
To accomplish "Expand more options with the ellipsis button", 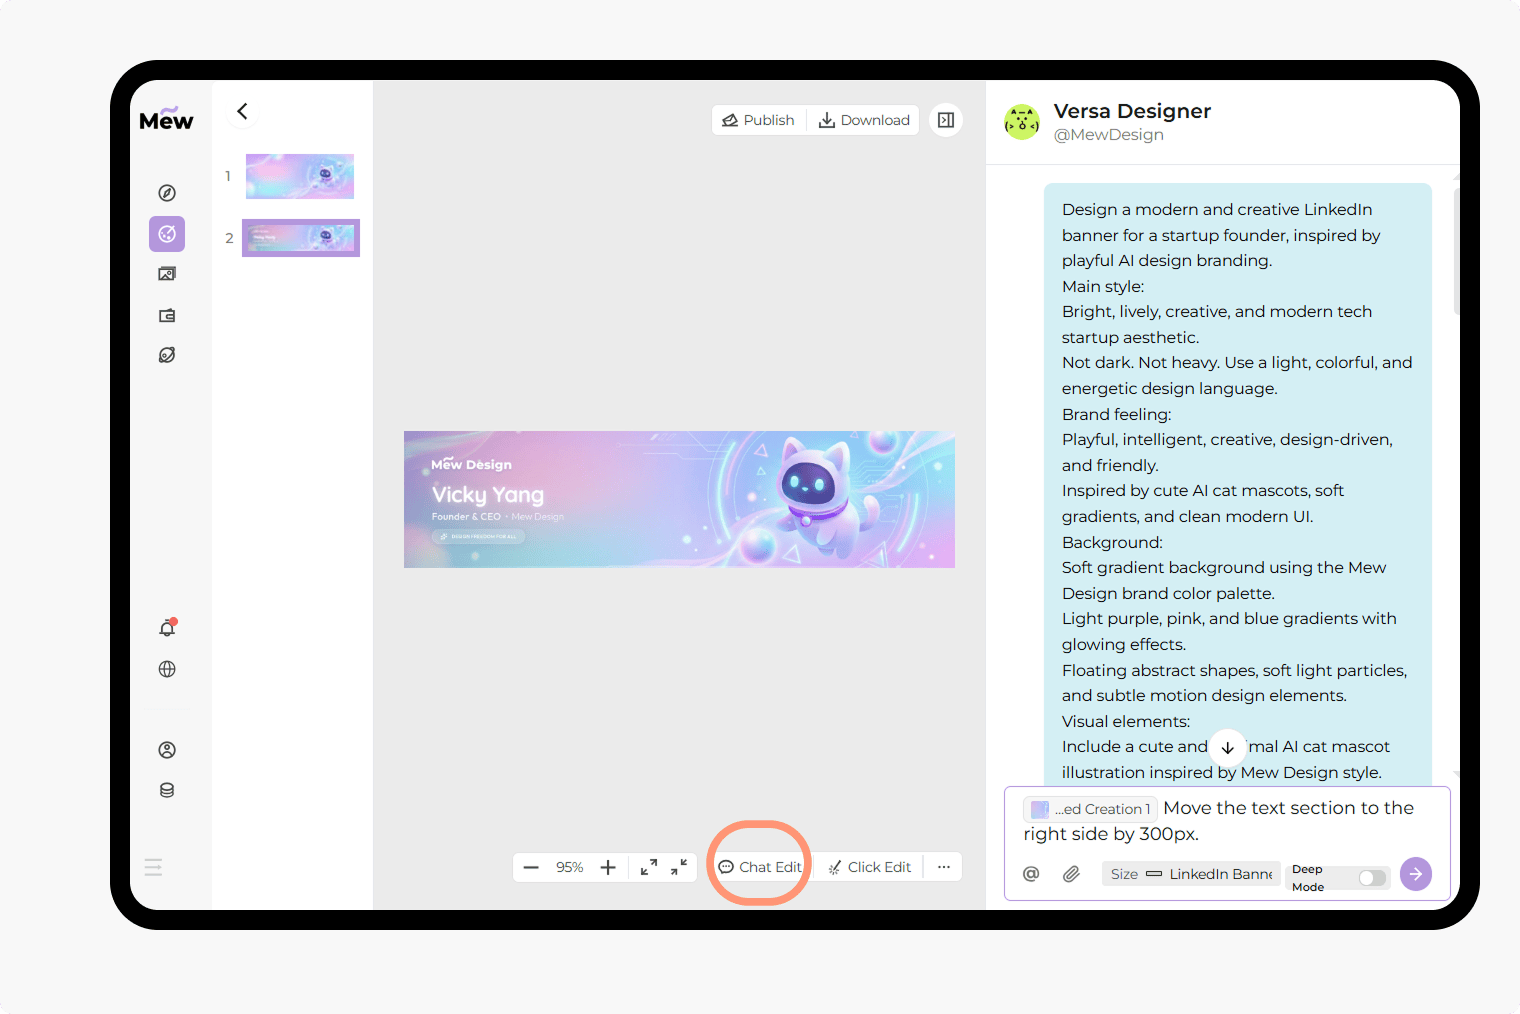I will pos(943,866).
